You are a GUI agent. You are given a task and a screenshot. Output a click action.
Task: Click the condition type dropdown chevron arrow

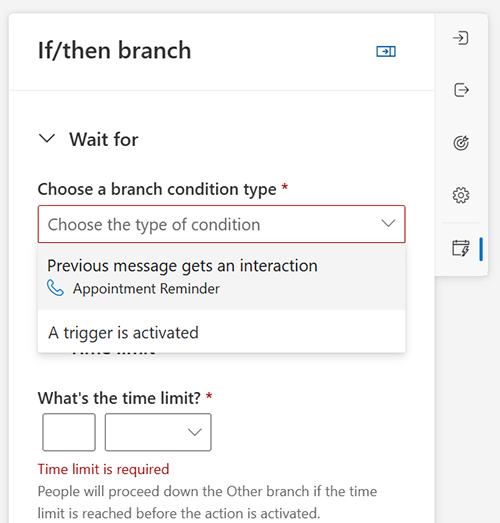[x=388, y=223]
